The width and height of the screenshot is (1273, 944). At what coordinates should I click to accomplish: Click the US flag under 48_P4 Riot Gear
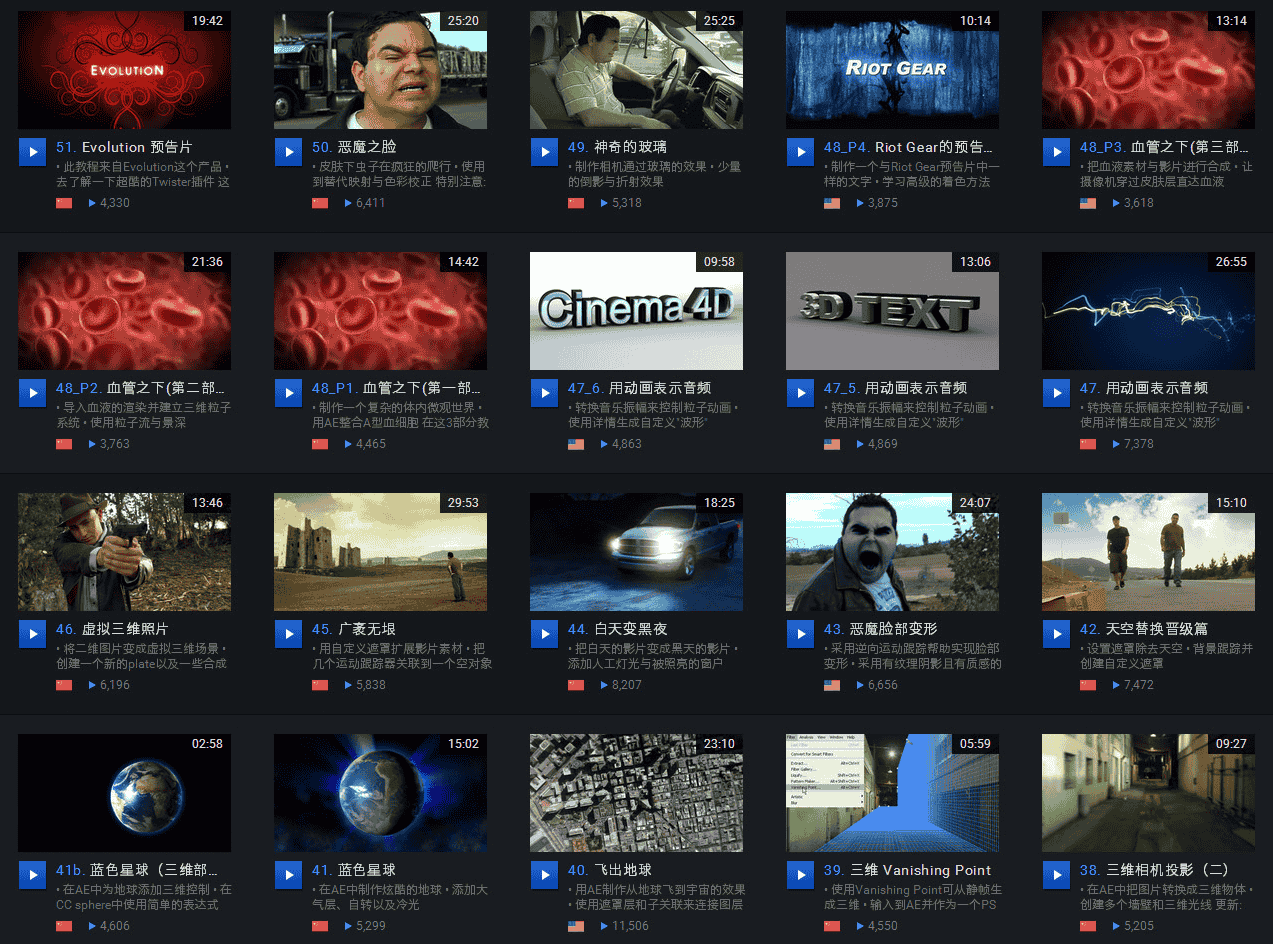832,203
